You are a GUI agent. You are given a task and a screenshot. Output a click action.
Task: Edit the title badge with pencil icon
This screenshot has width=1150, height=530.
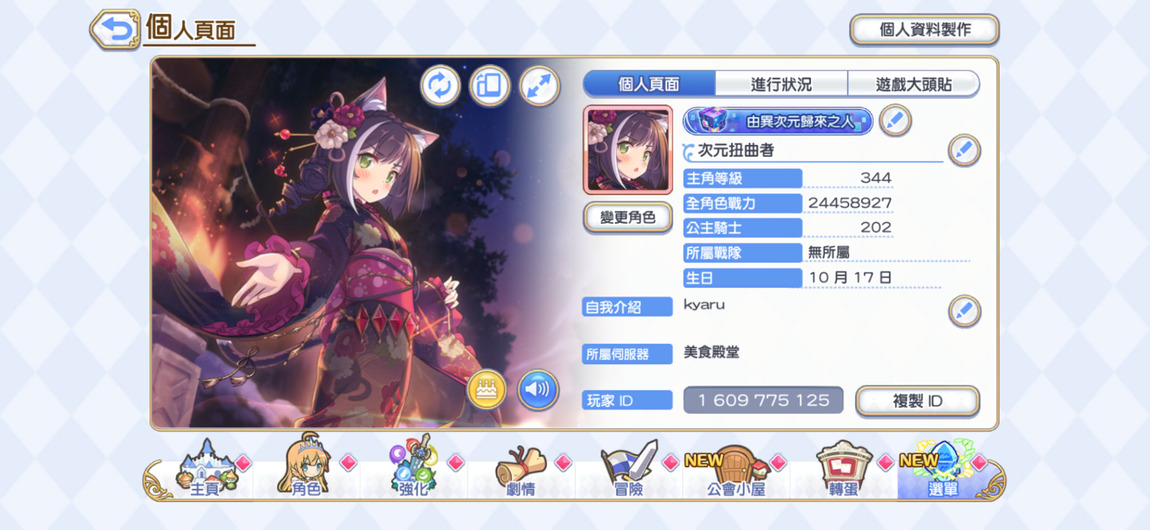895,120
